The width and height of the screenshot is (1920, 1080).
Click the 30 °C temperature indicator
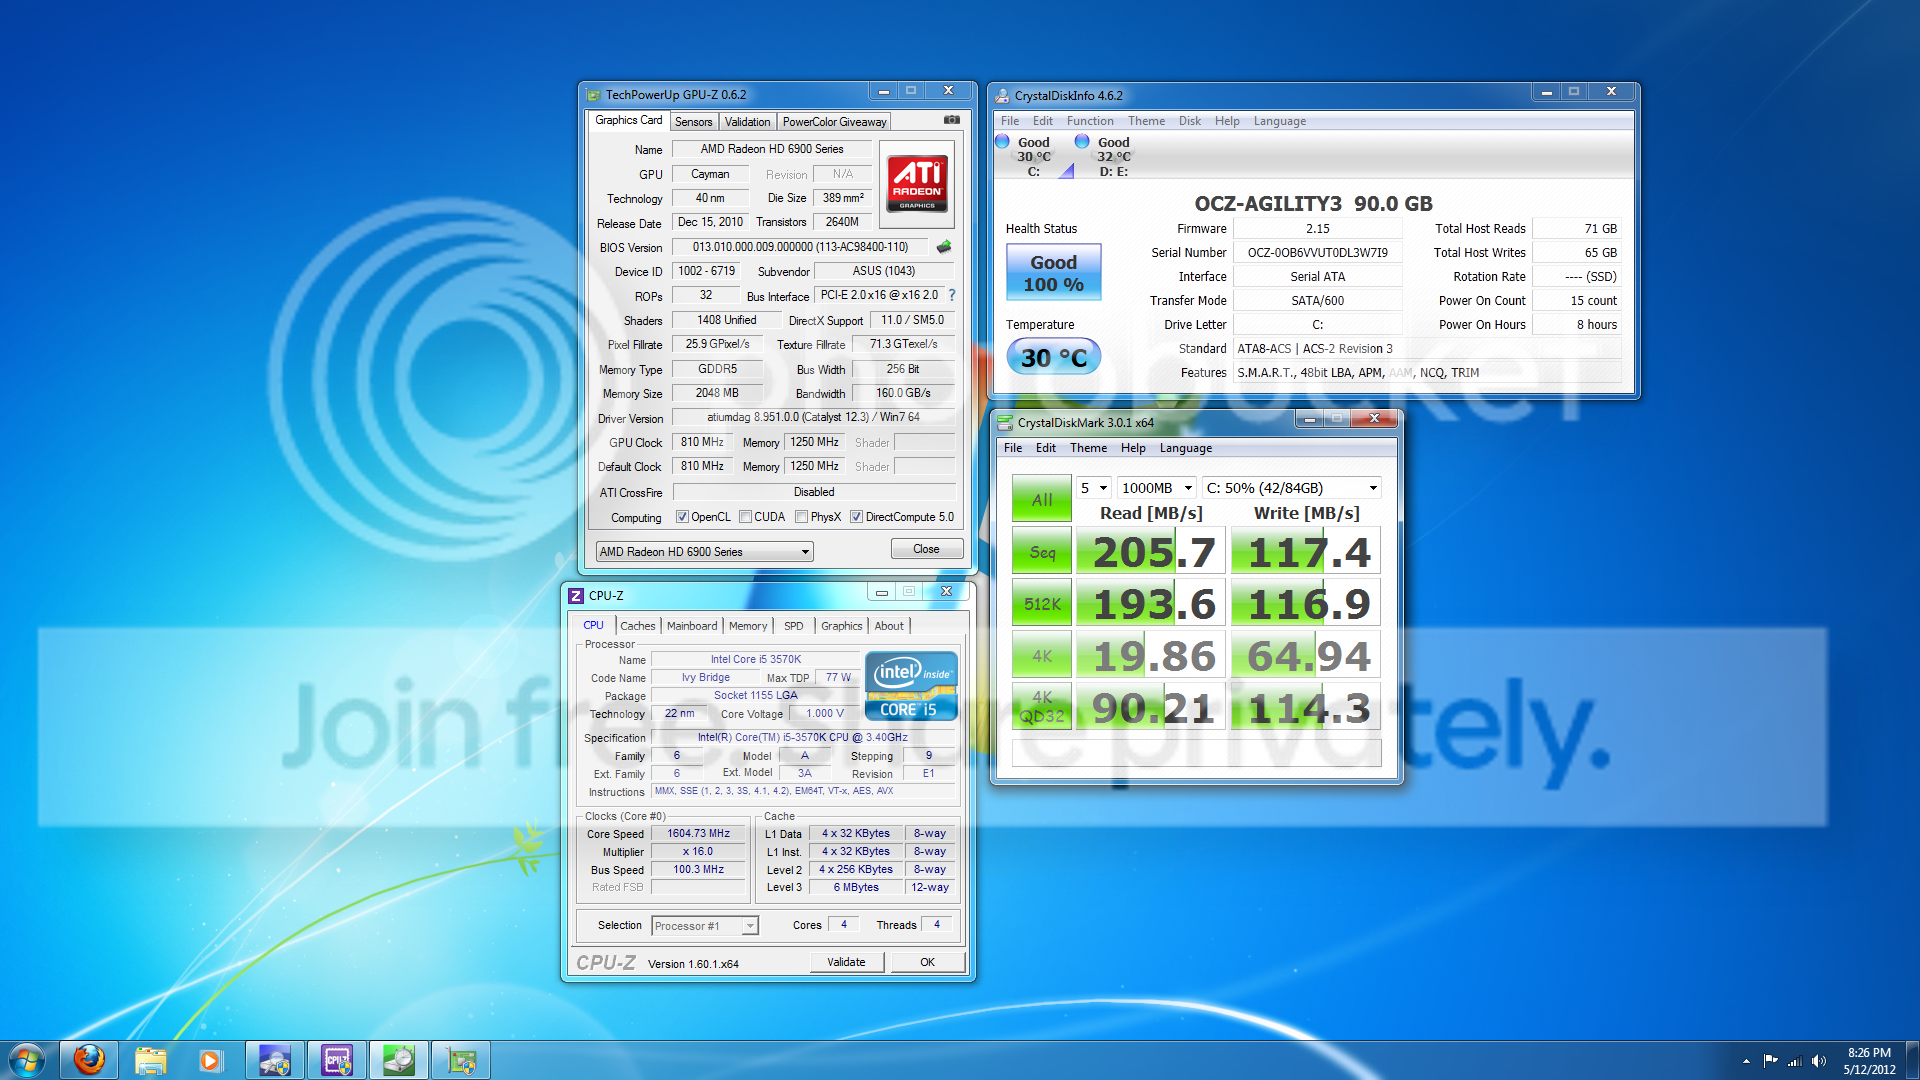pos(1053,357)
